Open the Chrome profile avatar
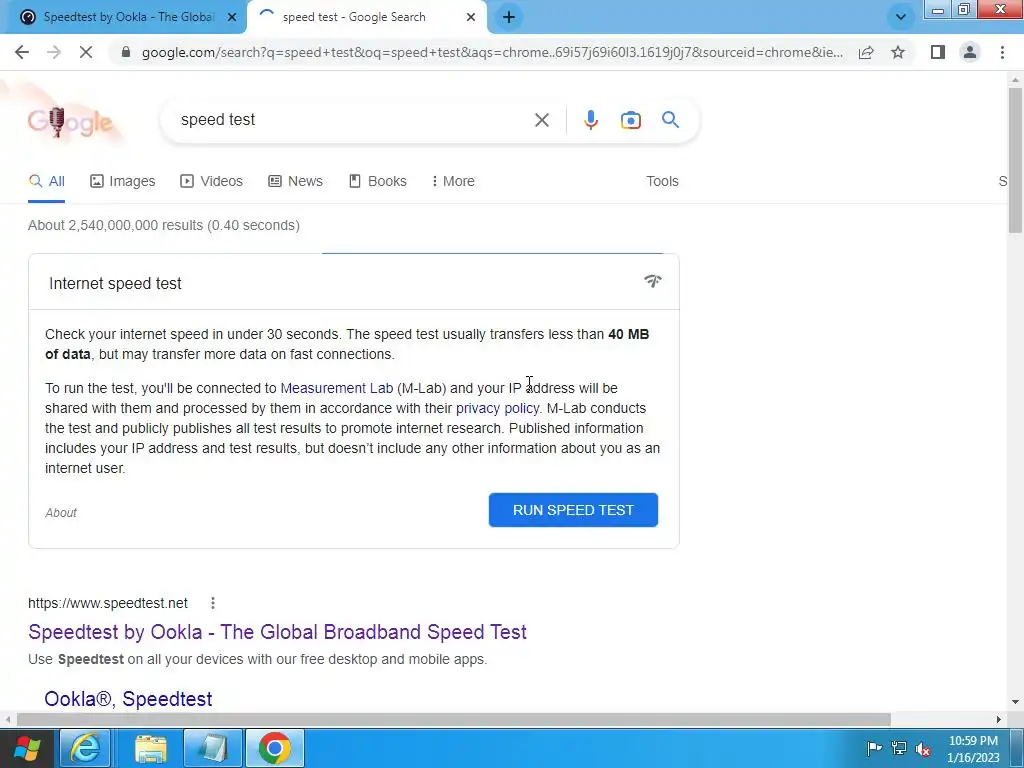Screen dimensions: 1024x768 (x=970, y=52)
